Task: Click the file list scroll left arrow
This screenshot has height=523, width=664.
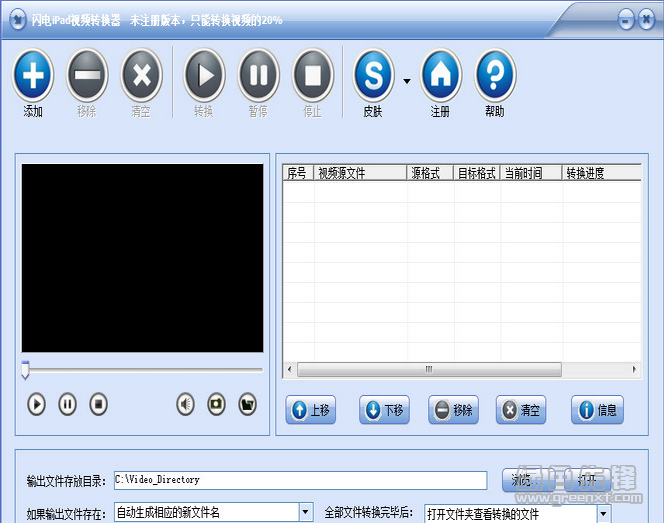Action: click(290, 369)
